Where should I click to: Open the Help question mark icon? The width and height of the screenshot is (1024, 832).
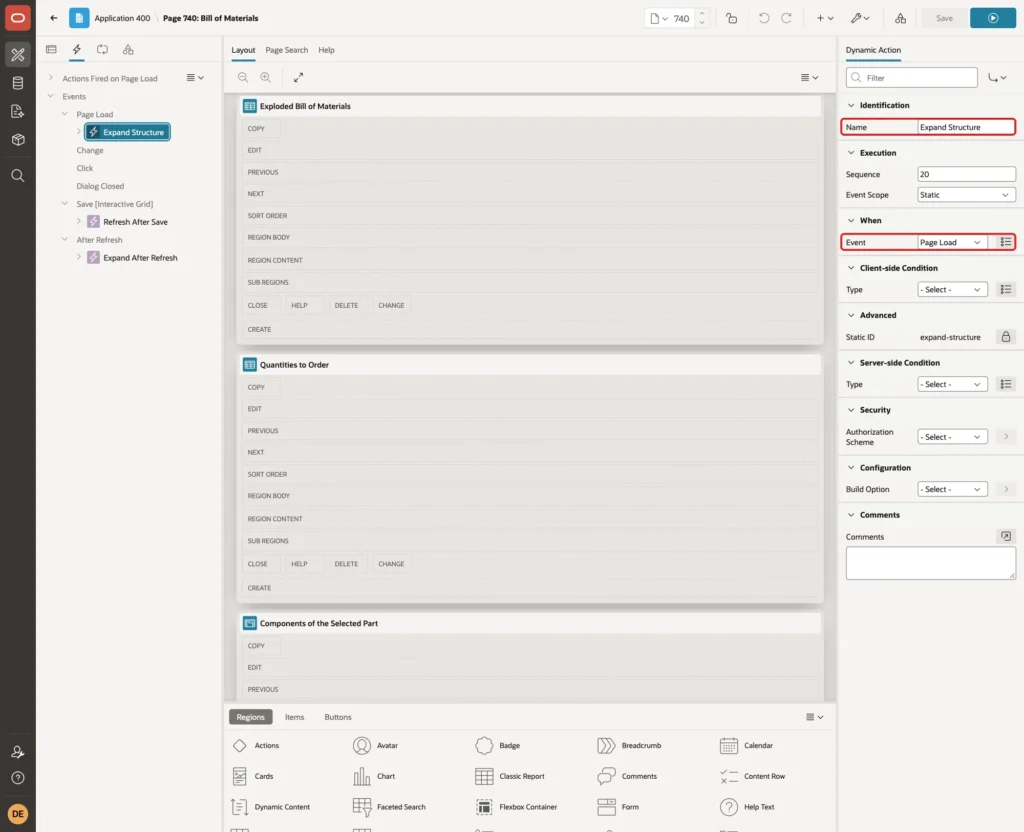click(18, 778)
